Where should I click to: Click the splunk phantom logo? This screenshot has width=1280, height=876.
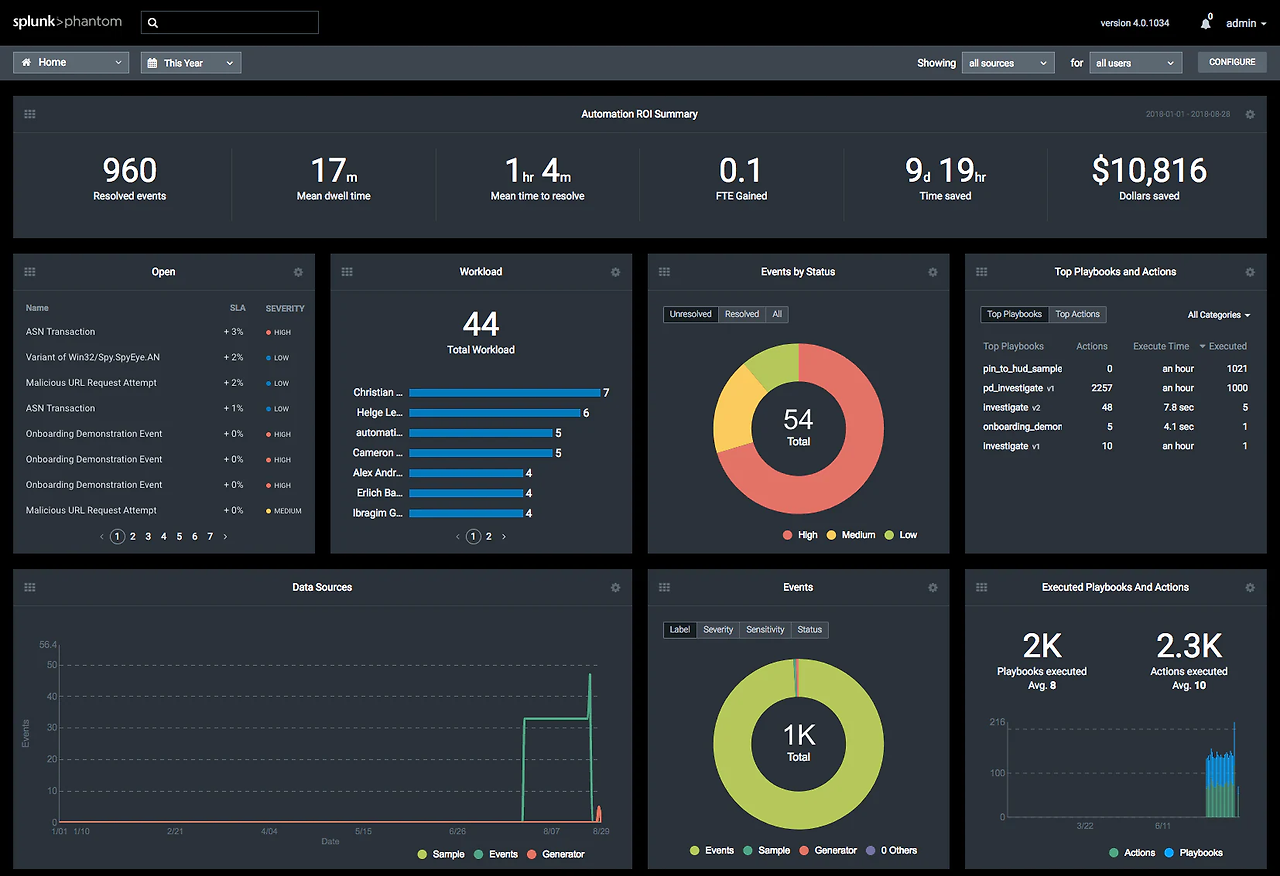coord(67,21)
